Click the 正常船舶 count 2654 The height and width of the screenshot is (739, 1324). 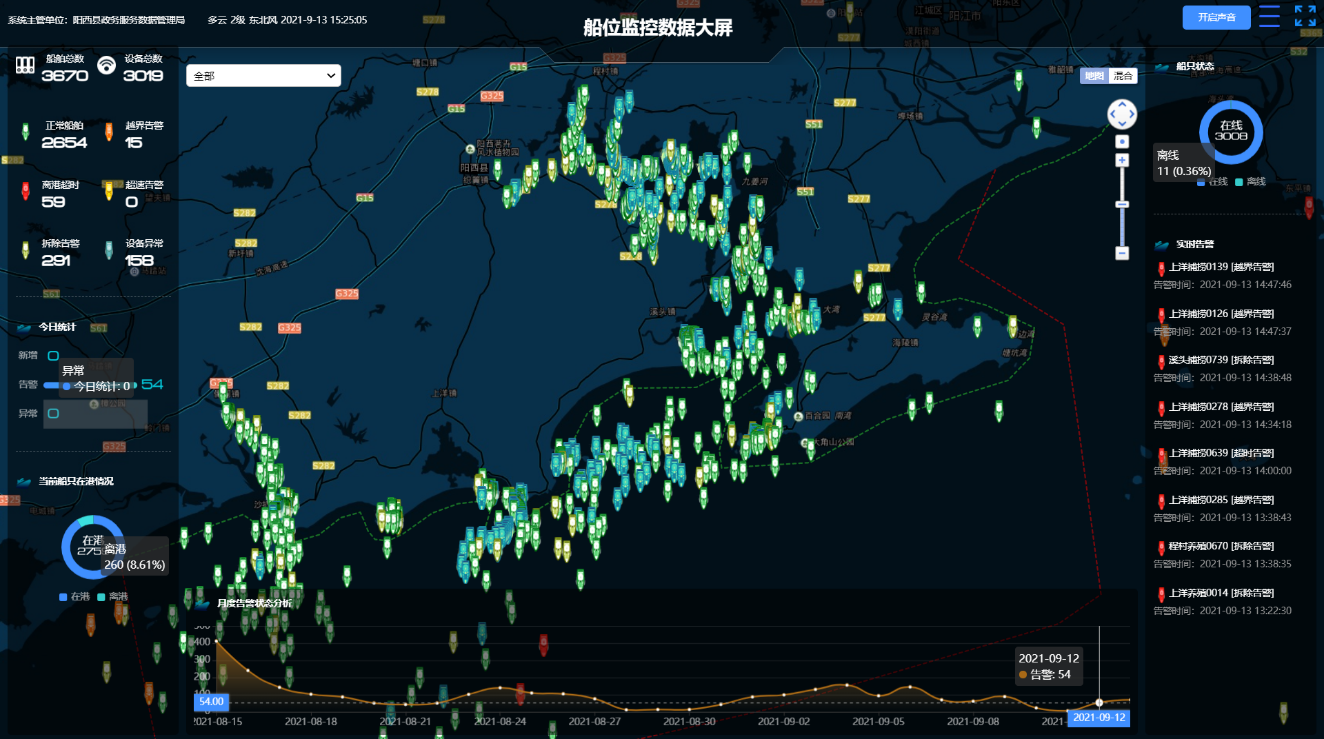[64, 143]
